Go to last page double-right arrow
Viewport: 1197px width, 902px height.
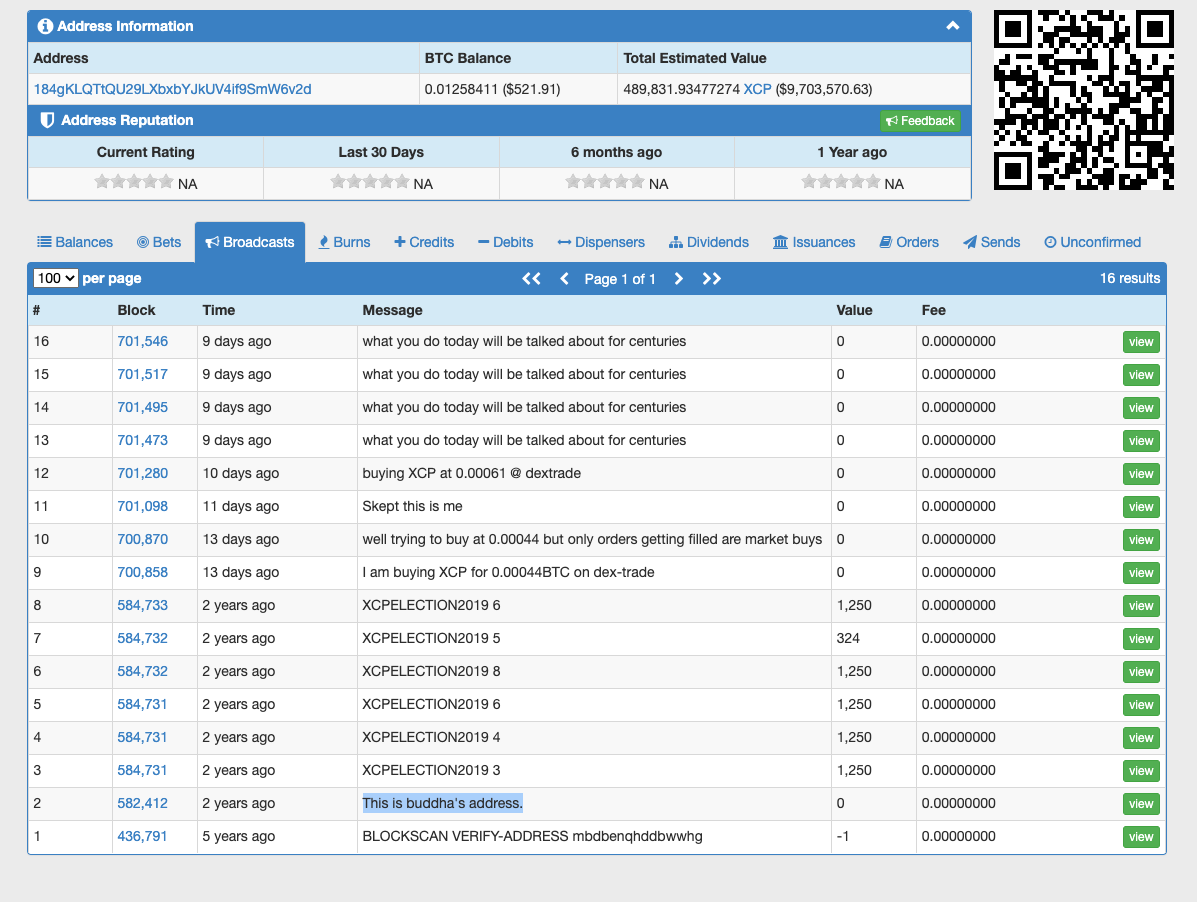tap(711, 279)
